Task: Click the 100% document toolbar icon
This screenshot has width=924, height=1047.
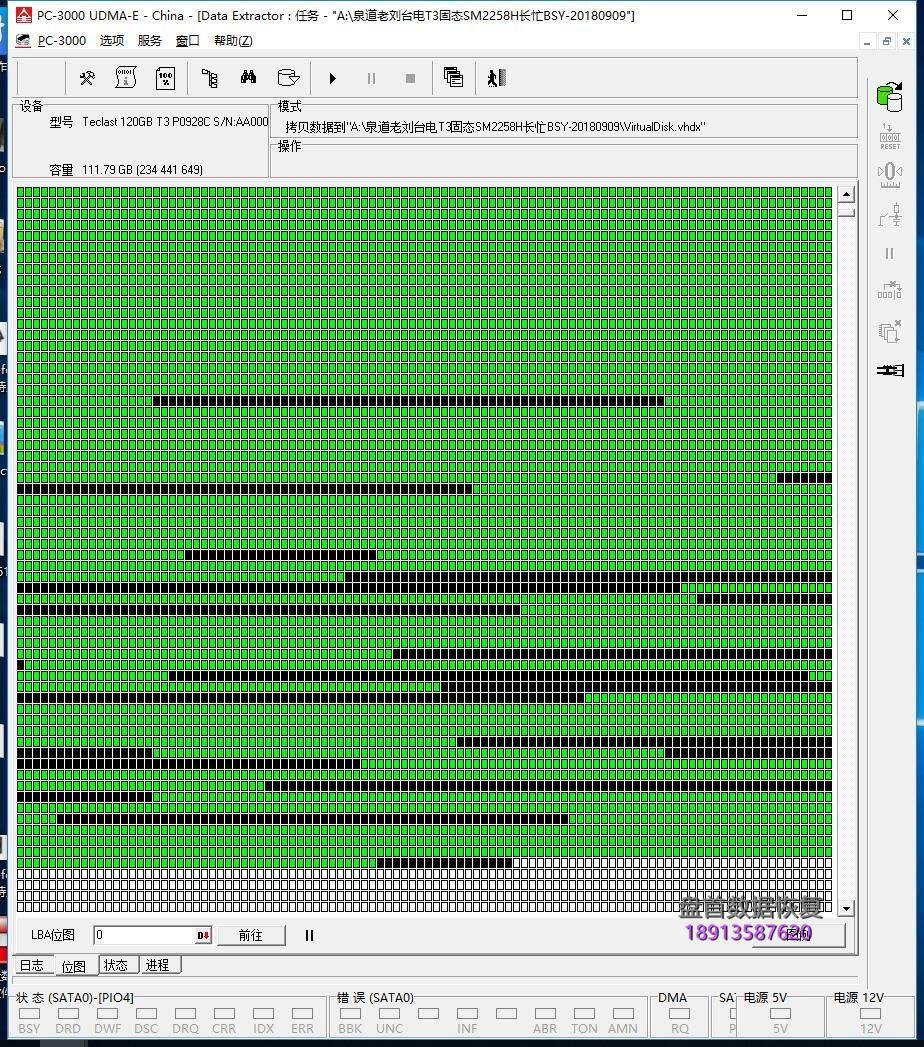Action: click(165, 78)
